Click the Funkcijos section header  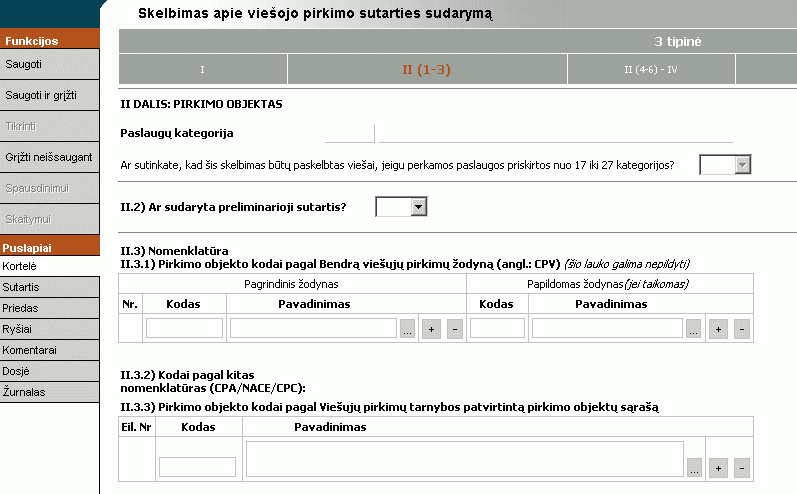pyautogui.click(x=49, y=40)
